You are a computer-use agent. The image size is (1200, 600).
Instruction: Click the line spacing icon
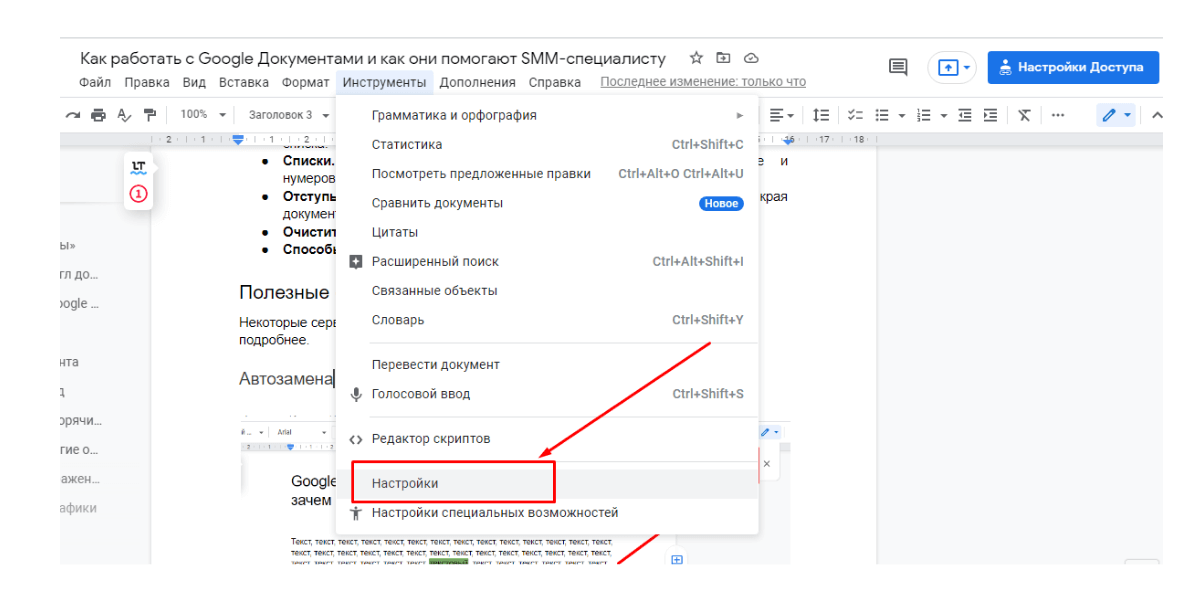(821, 115)
